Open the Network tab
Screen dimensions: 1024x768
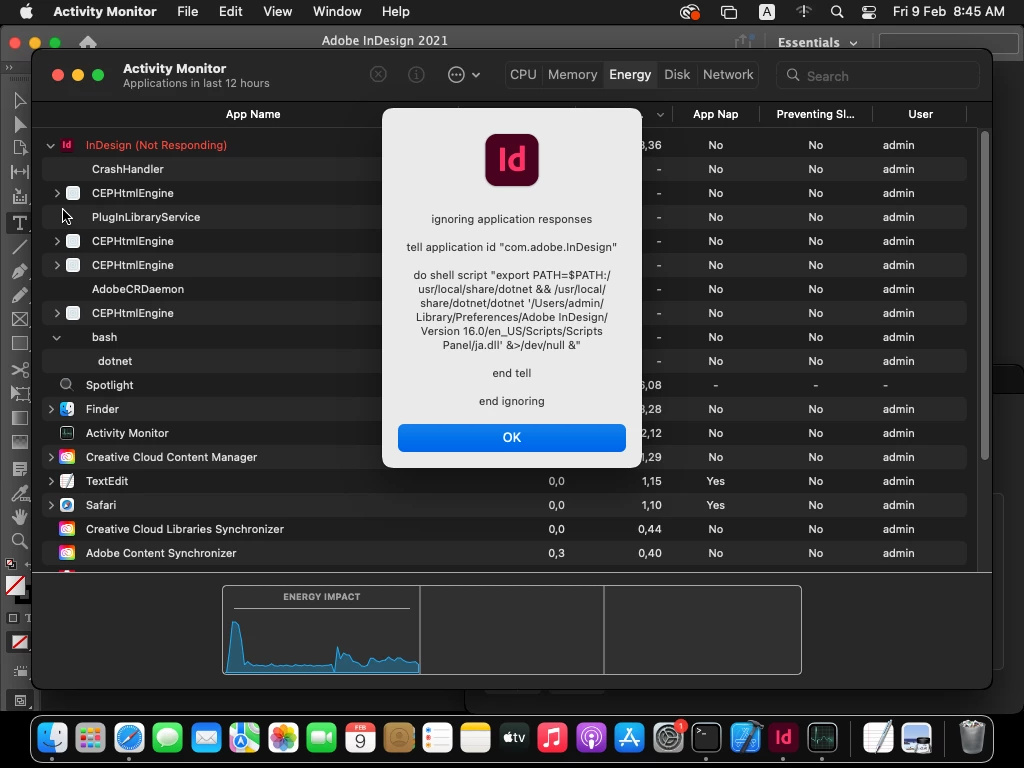point(728,74)
